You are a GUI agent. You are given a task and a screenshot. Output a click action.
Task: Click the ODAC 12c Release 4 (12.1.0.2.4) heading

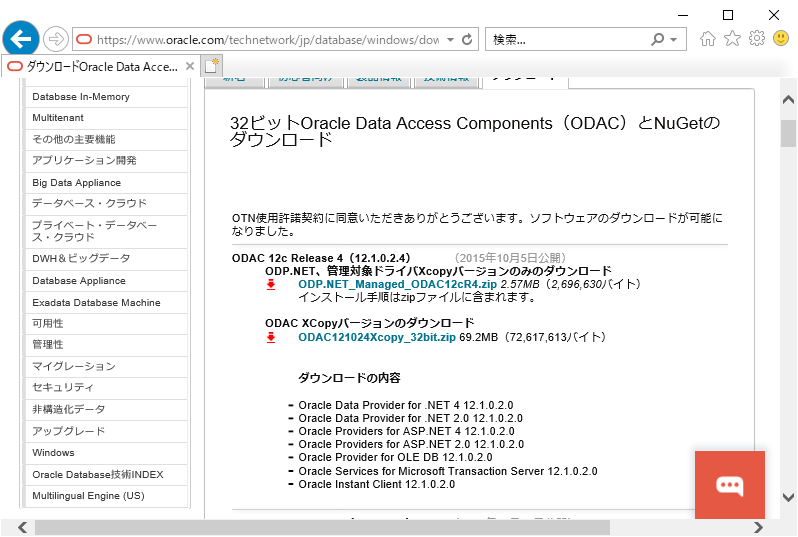[x=321, y=258]
